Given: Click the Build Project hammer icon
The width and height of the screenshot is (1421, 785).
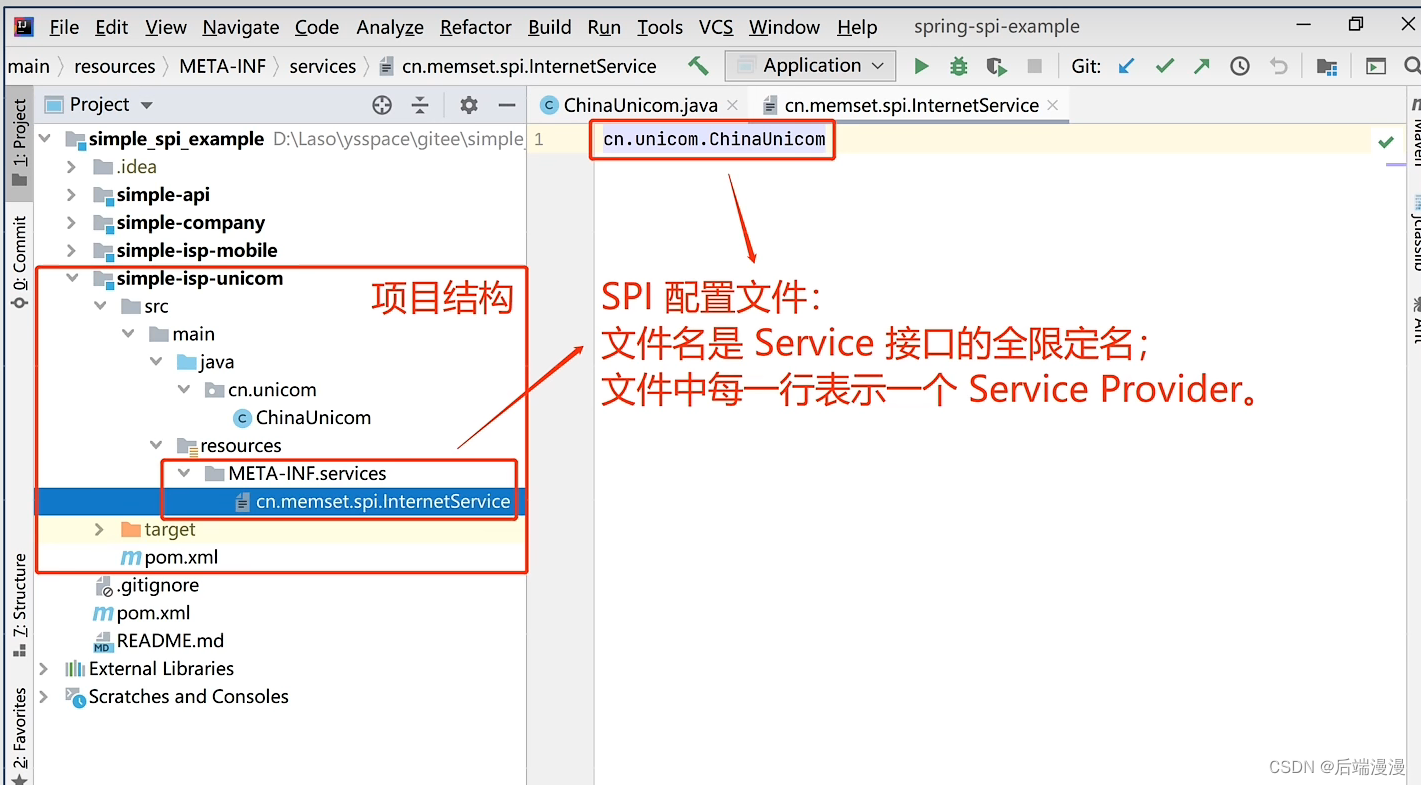Looking at the screenshot, I should 698,66.
